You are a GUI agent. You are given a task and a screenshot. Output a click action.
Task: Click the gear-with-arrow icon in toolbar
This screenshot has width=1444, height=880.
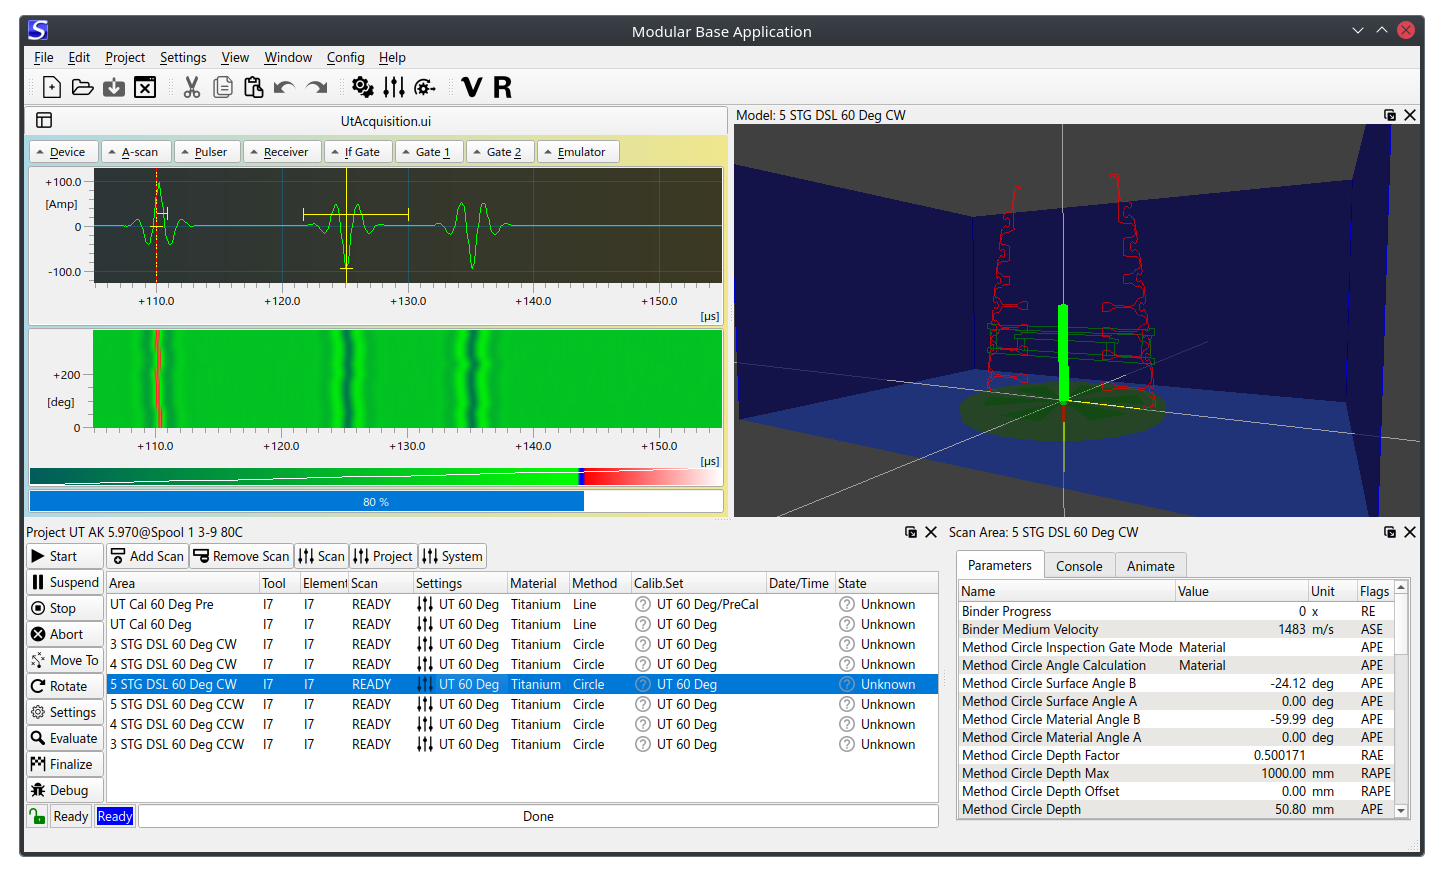(425, 88)
